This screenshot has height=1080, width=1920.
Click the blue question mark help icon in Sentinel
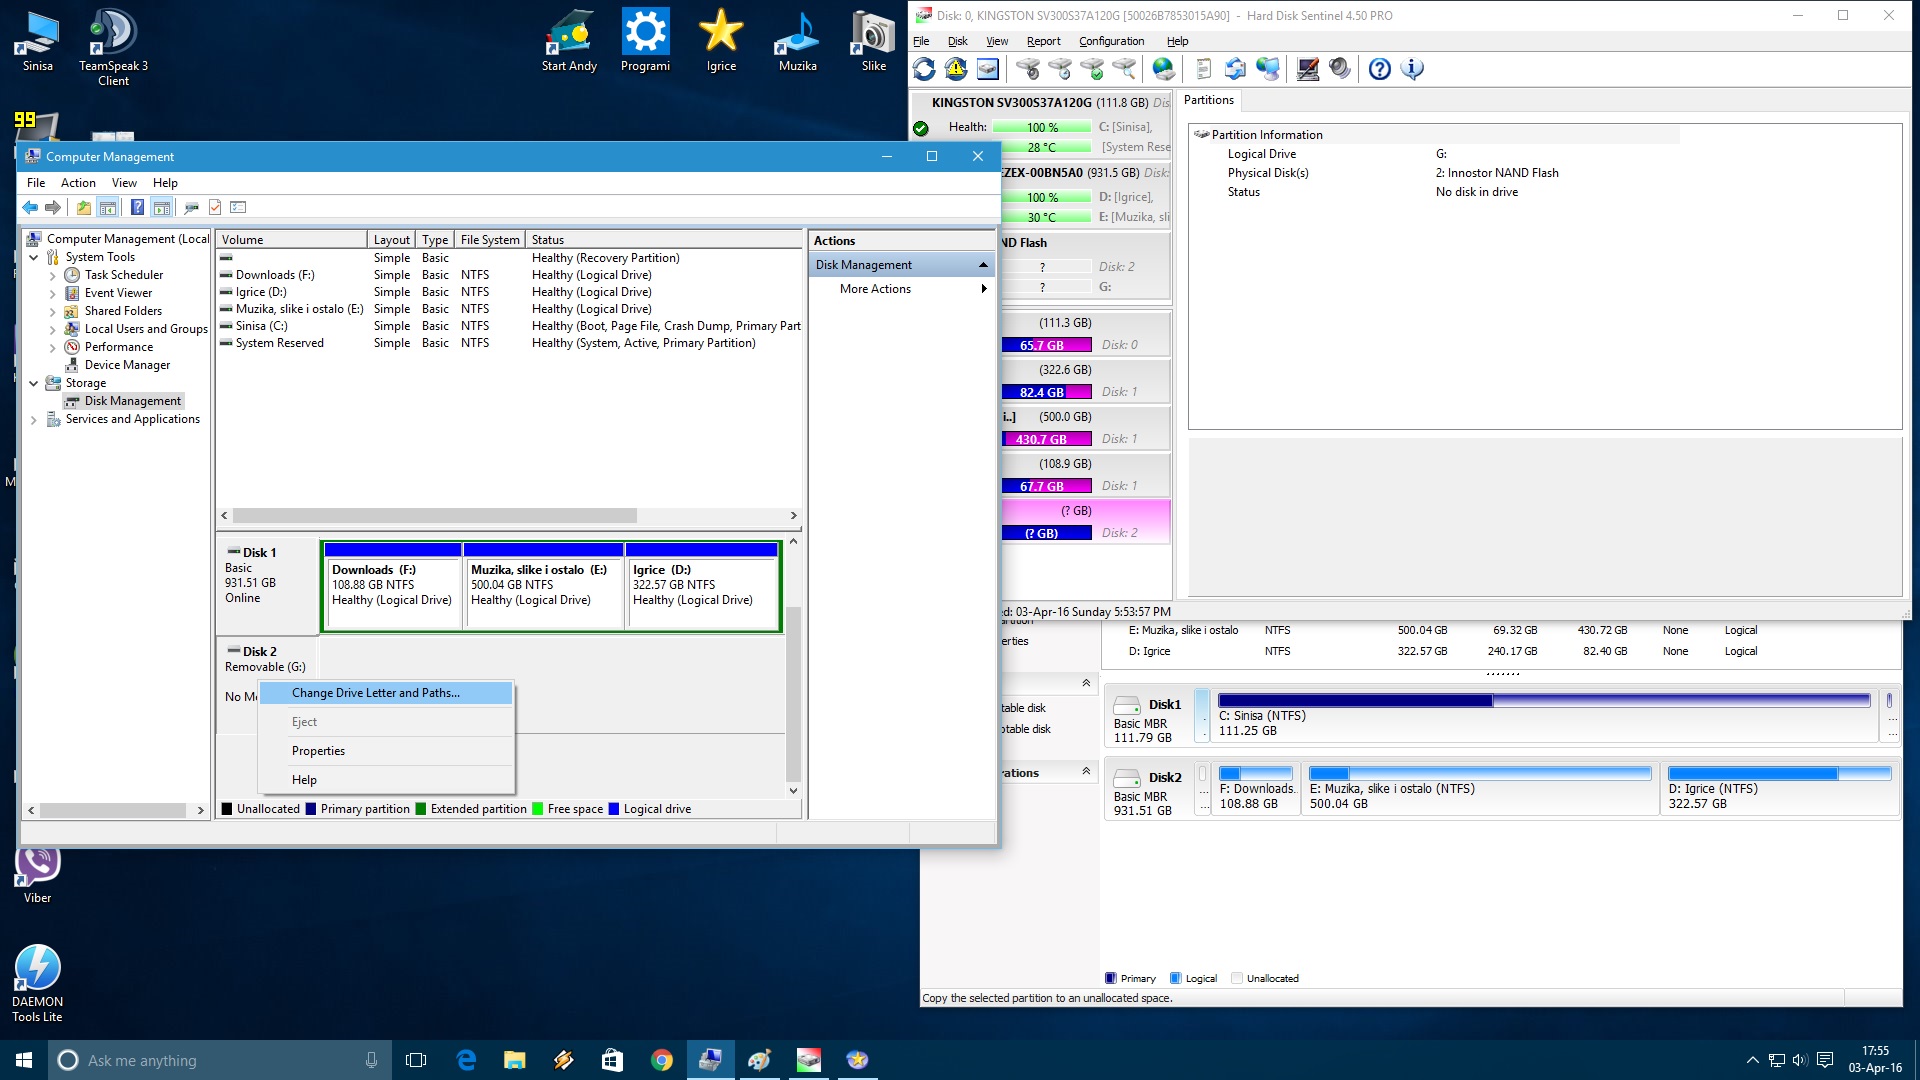(x=1380, y=69)
